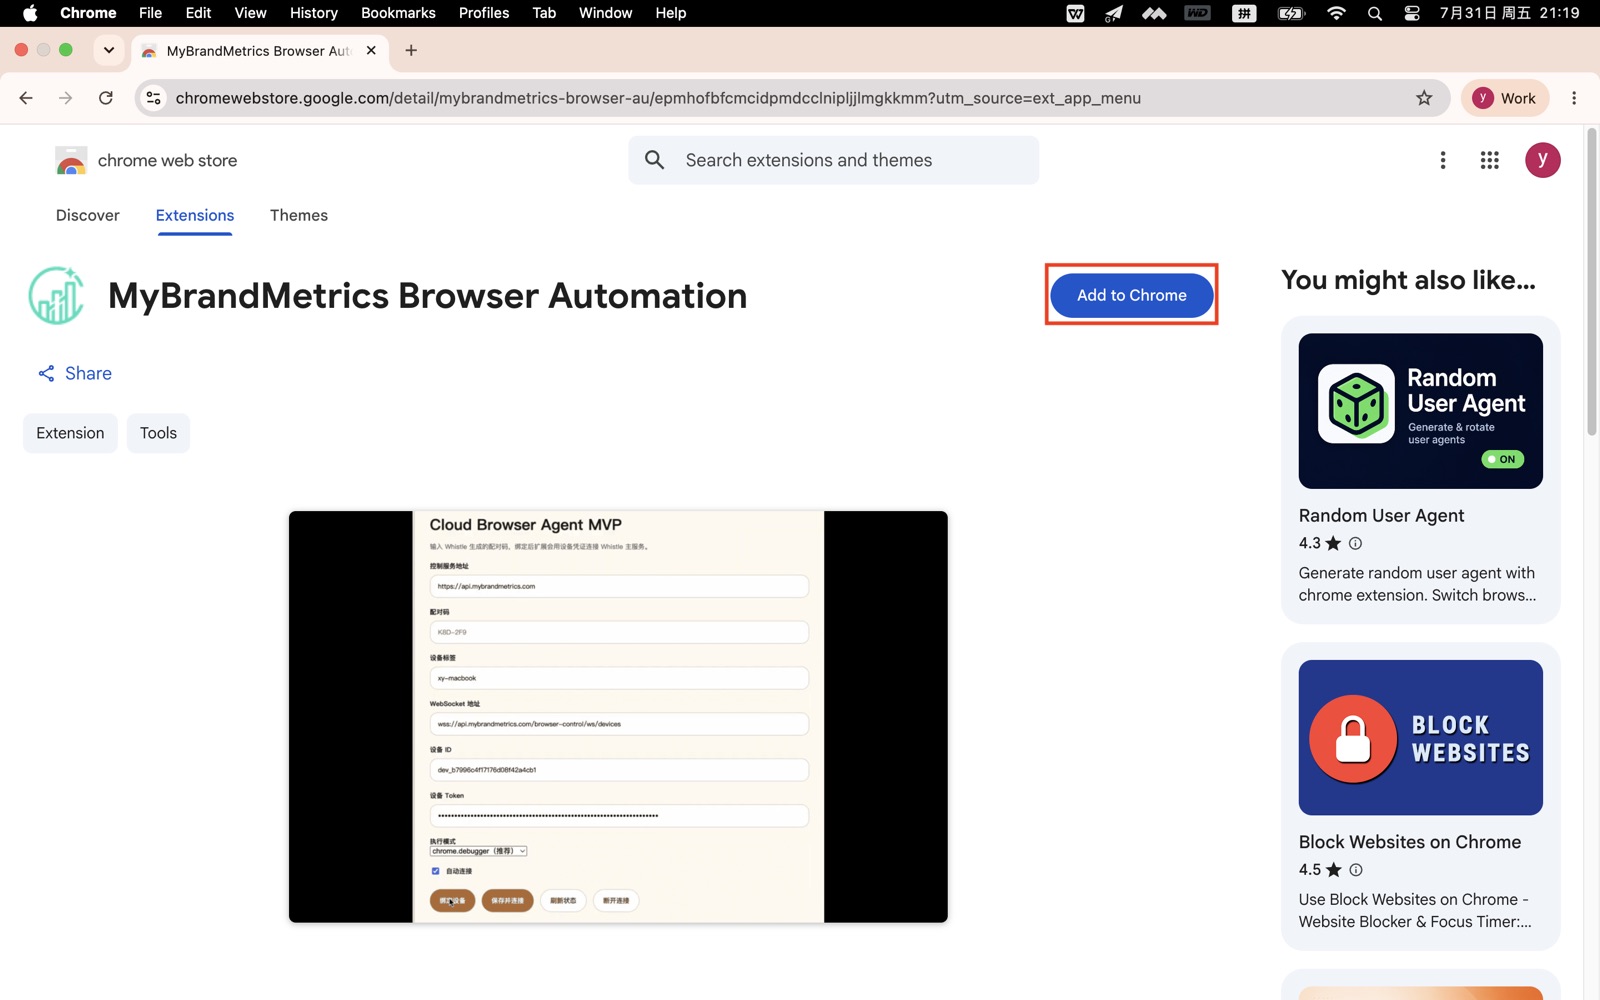View site information icon in address bar
1600x1000 pixels.
153,98
